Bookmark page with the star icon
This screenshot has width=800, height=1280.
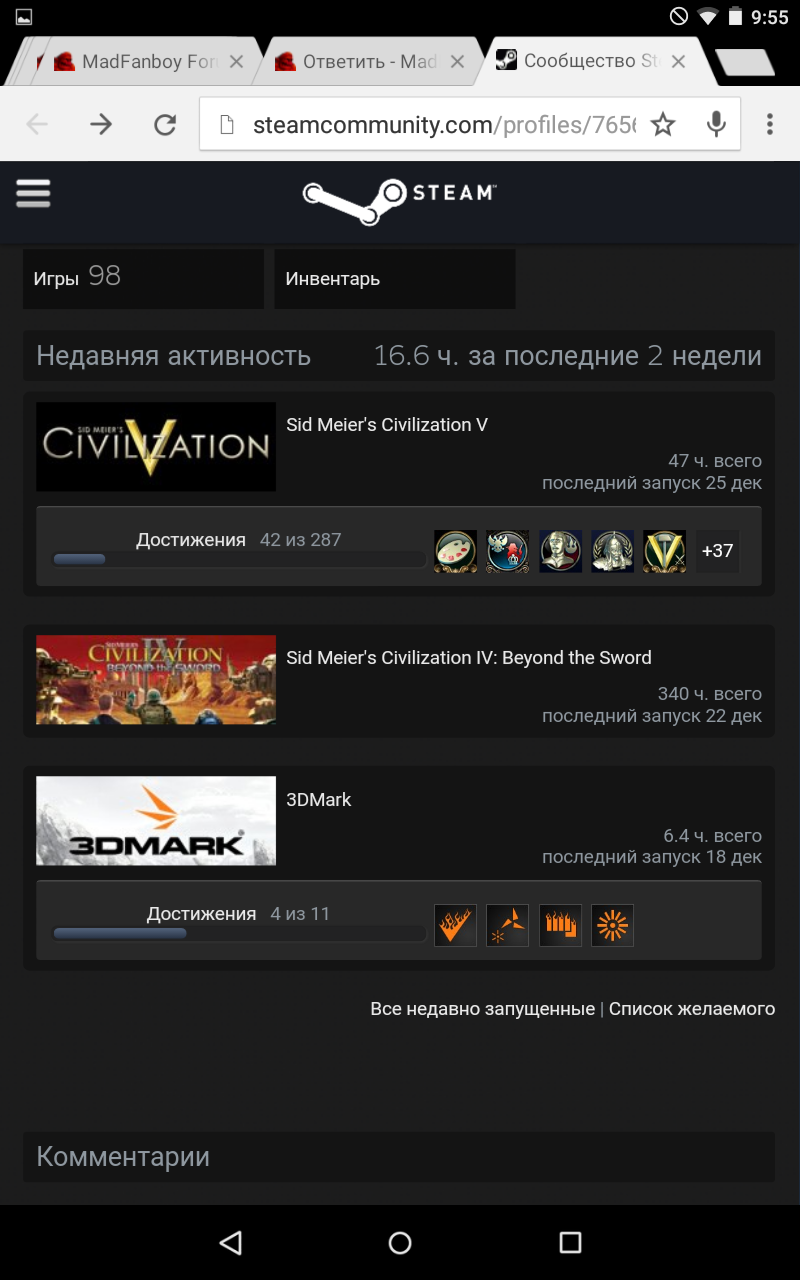[663, 124]
